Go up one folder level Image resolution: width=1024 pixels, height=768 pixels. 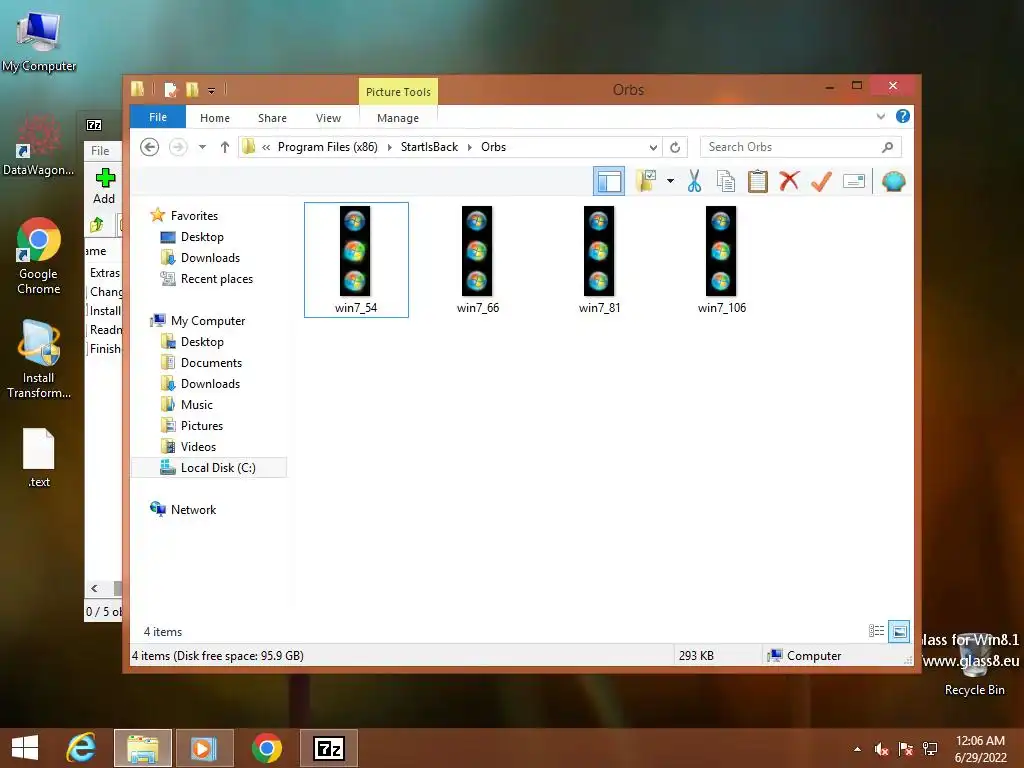point(225,147)
